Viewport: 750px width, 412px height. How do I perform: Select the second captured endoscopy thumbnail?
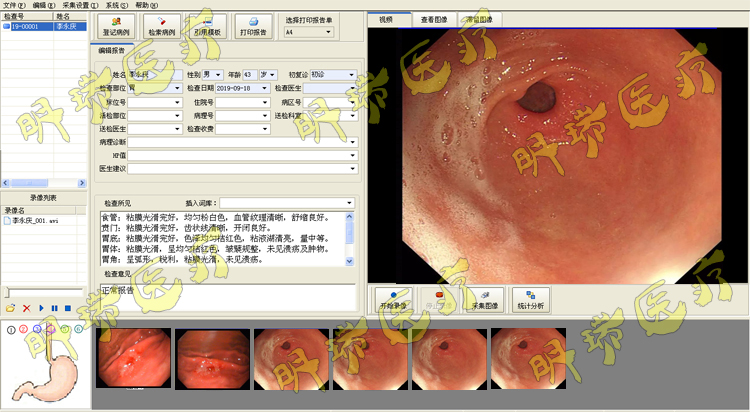click(212, 359)
